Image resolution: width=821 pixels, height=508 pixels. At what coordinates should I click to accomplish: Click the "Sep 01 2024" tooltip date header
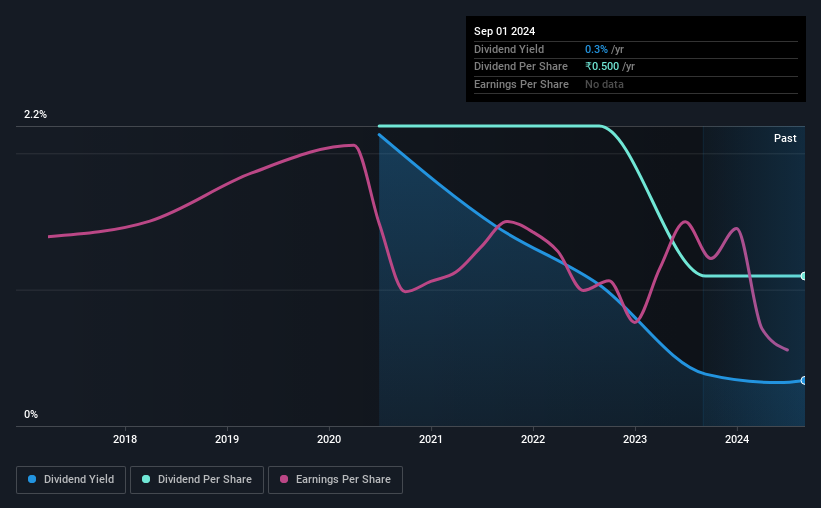(x=504, y=32)
